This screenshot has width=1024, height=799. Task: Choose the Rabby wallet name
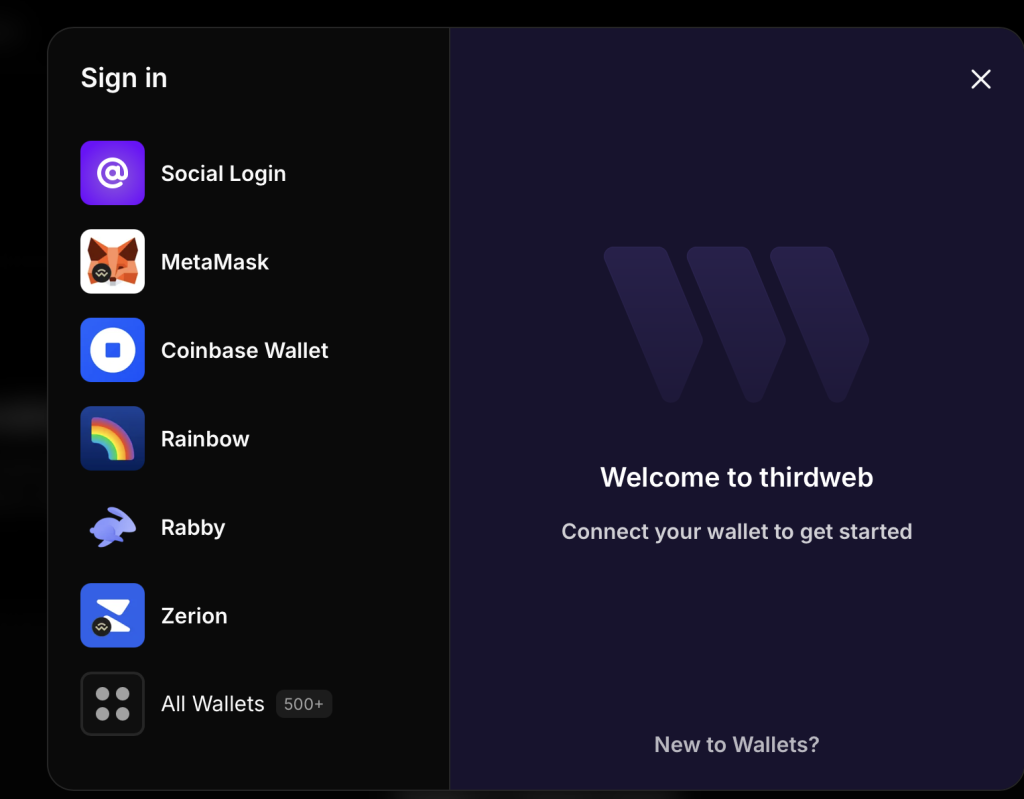pos(193,528)
